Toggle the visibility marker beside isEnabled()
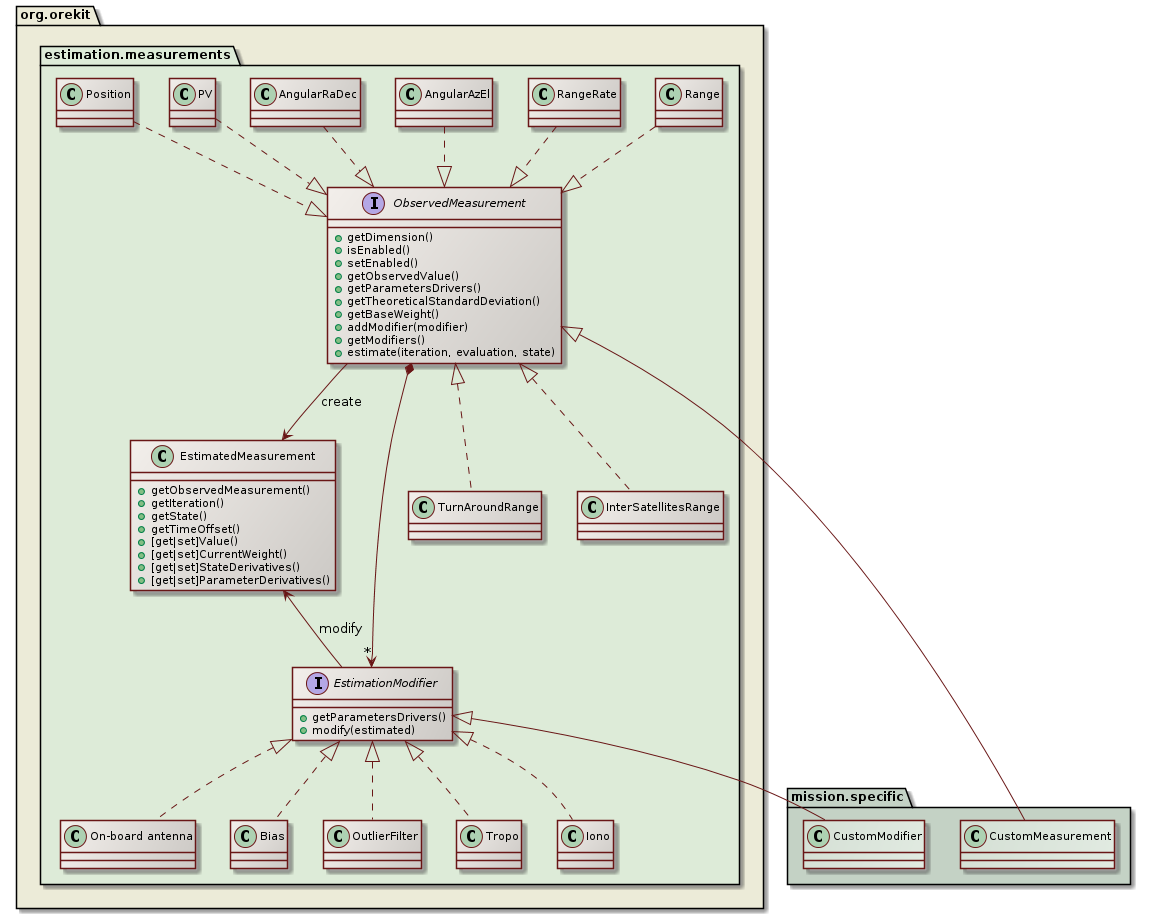1151x919 pixels. tap(340, 250)
